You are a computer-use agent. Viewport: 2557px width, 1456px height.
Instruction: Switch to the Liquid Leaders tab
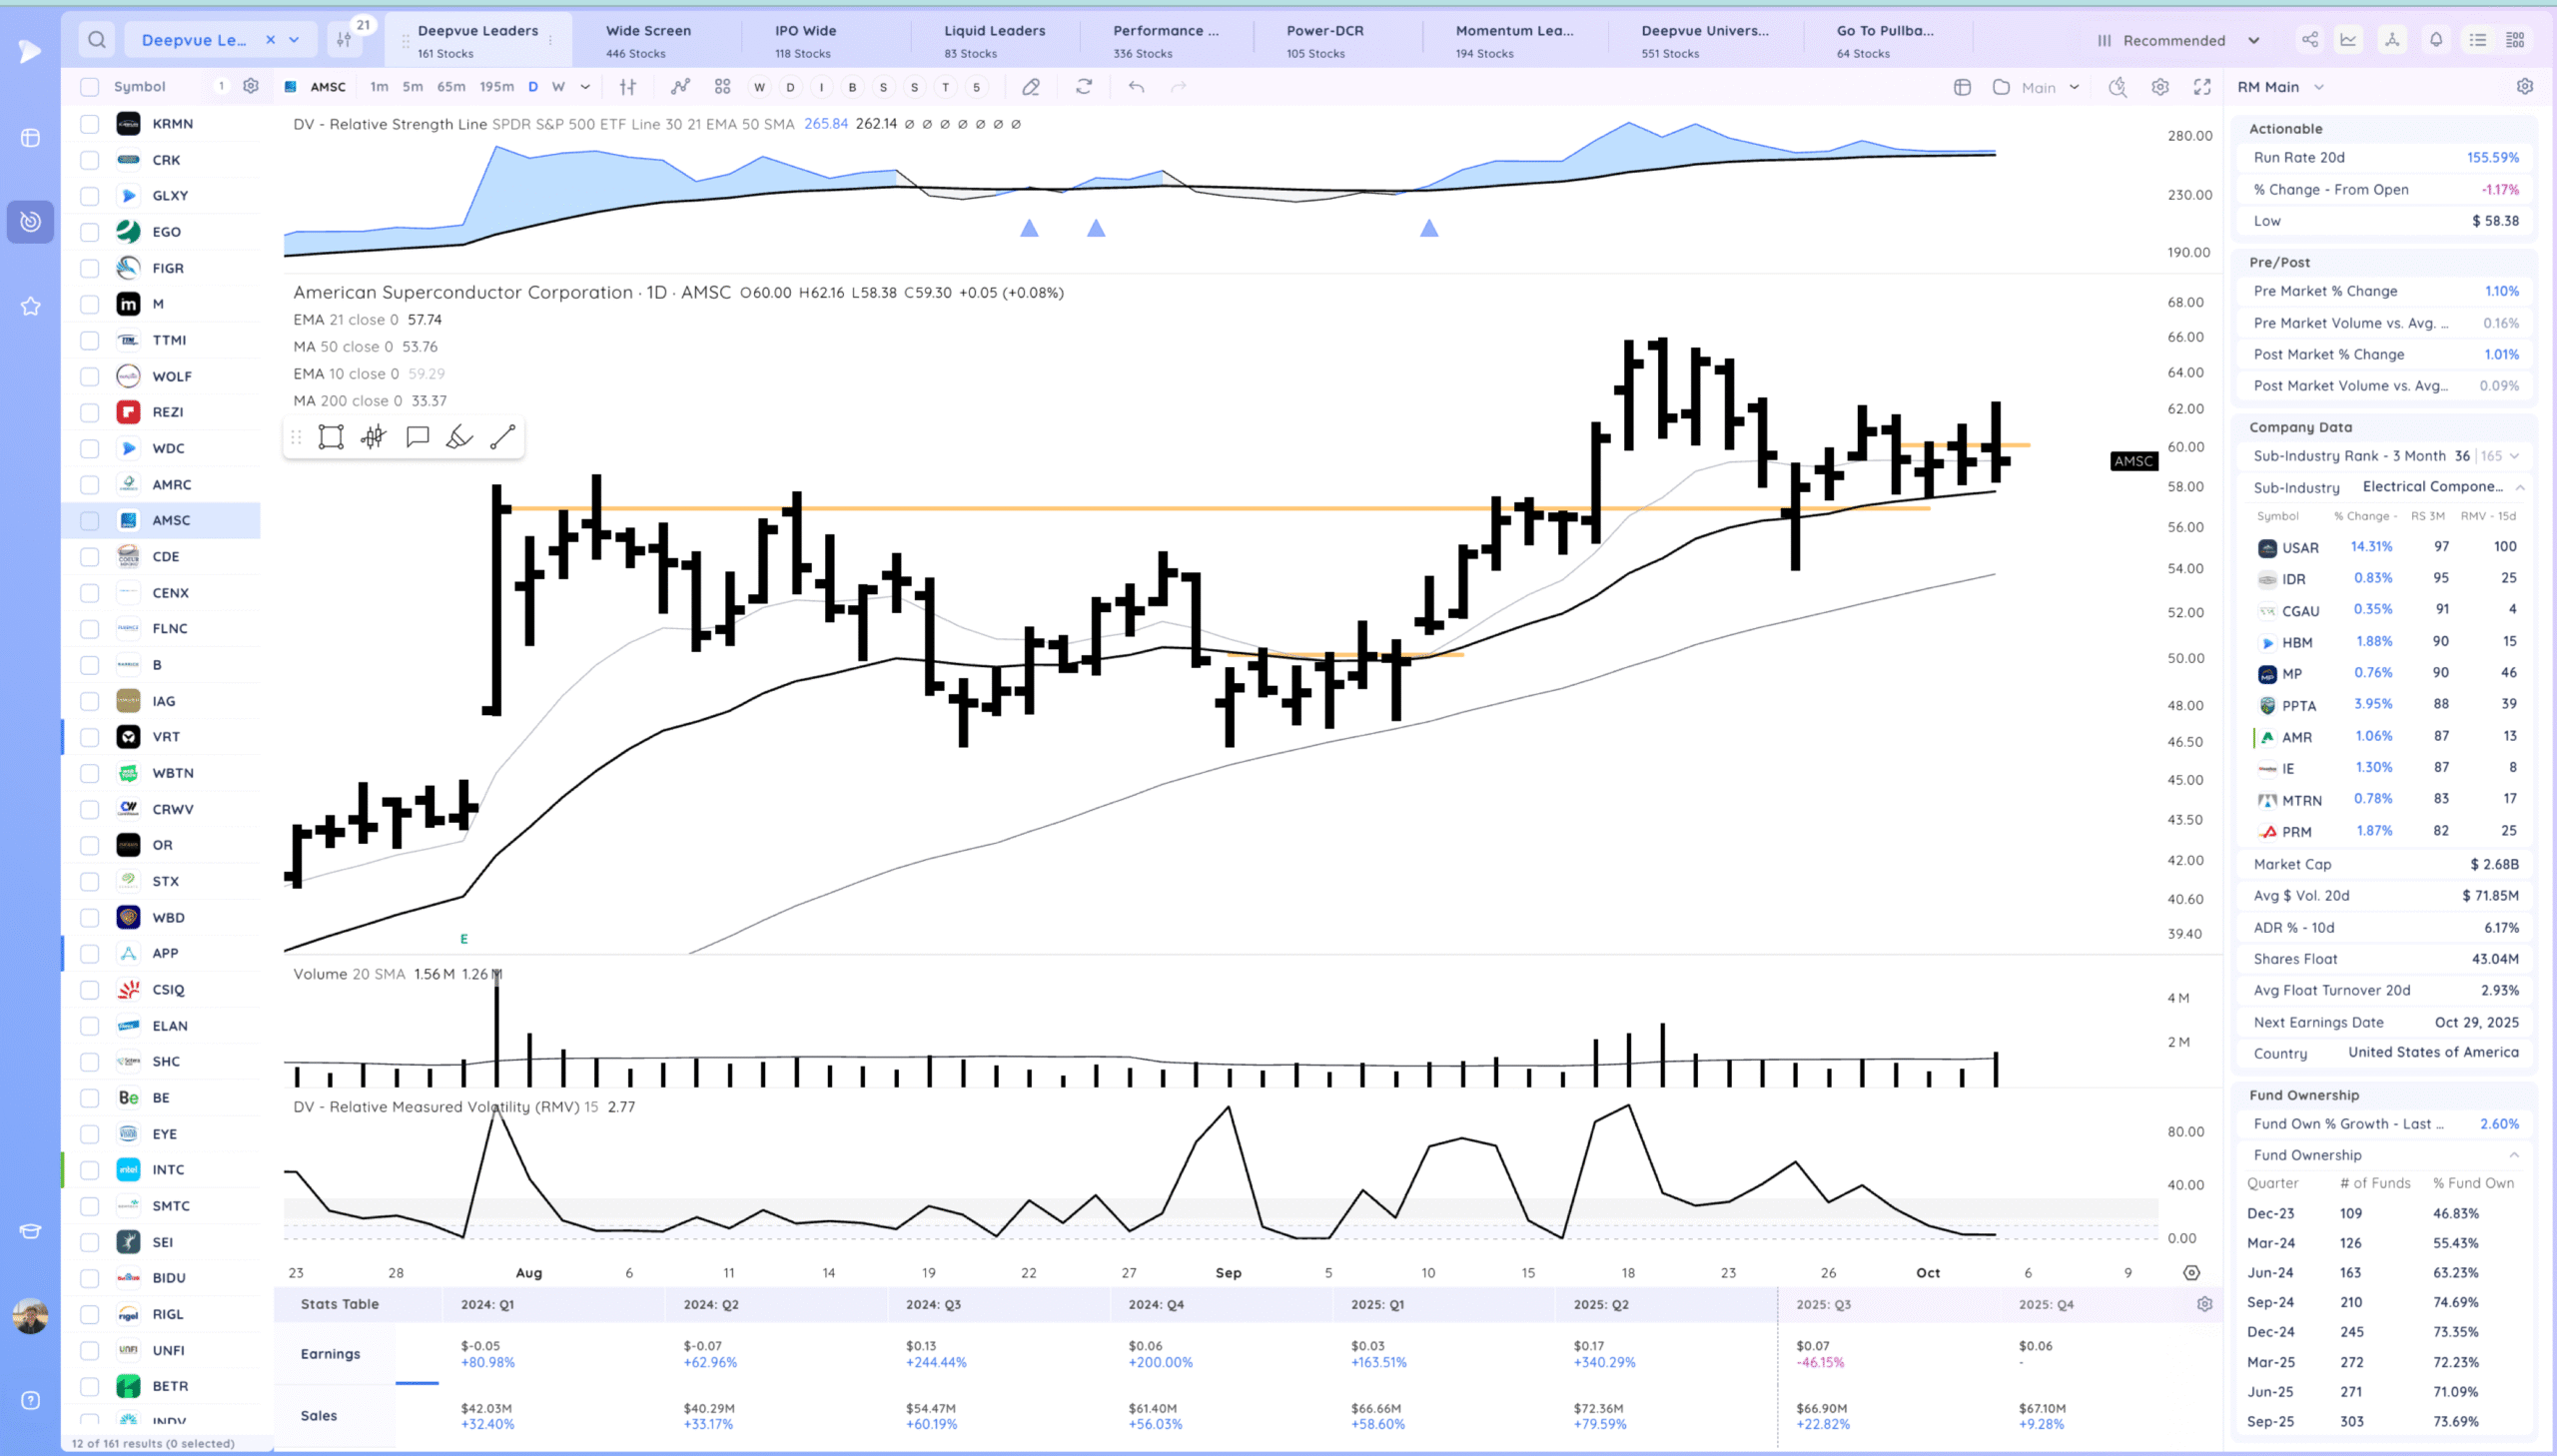[x=994, y=40]
